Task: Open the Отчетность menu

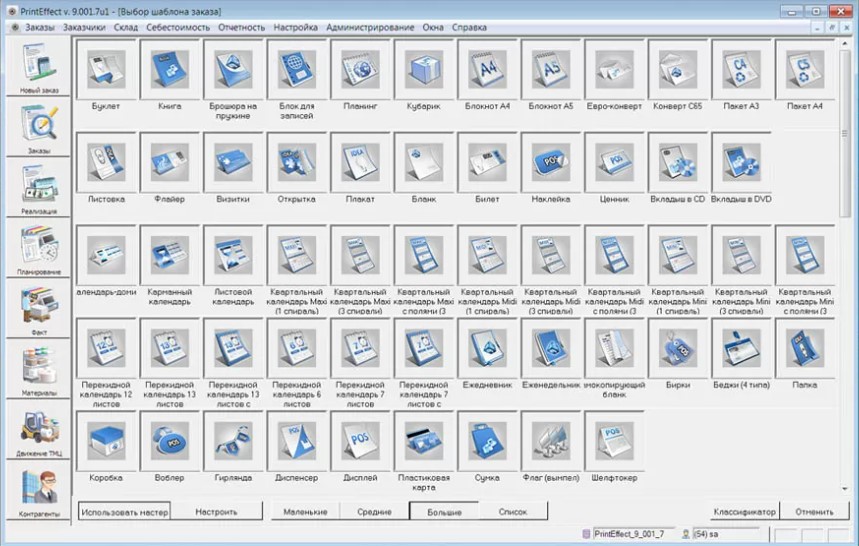Action: 241,27
